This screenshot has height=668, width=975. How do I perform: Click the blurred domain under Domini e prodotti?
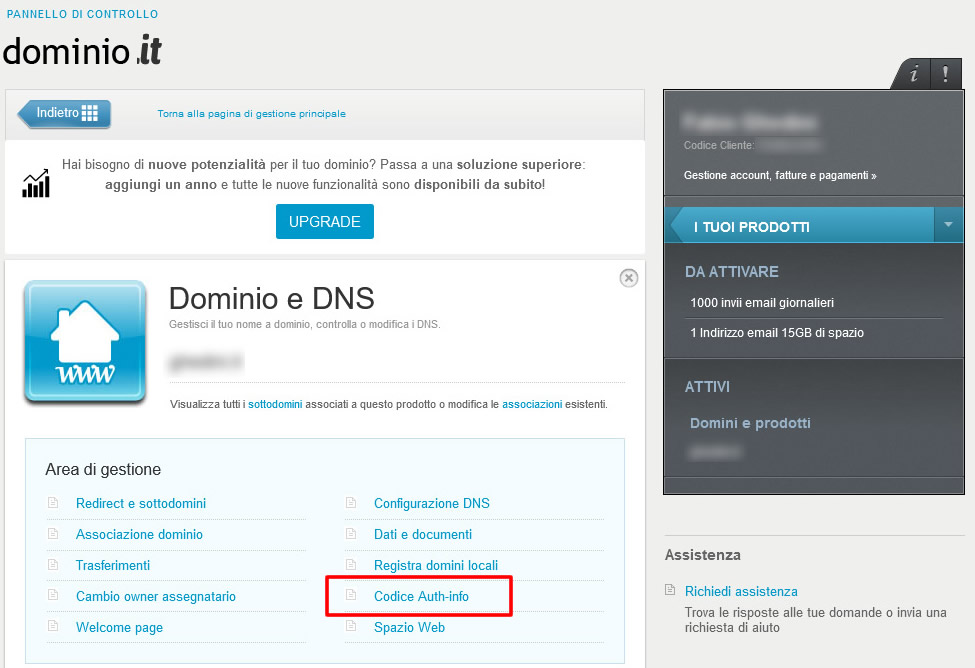click(x=715, y=452)
